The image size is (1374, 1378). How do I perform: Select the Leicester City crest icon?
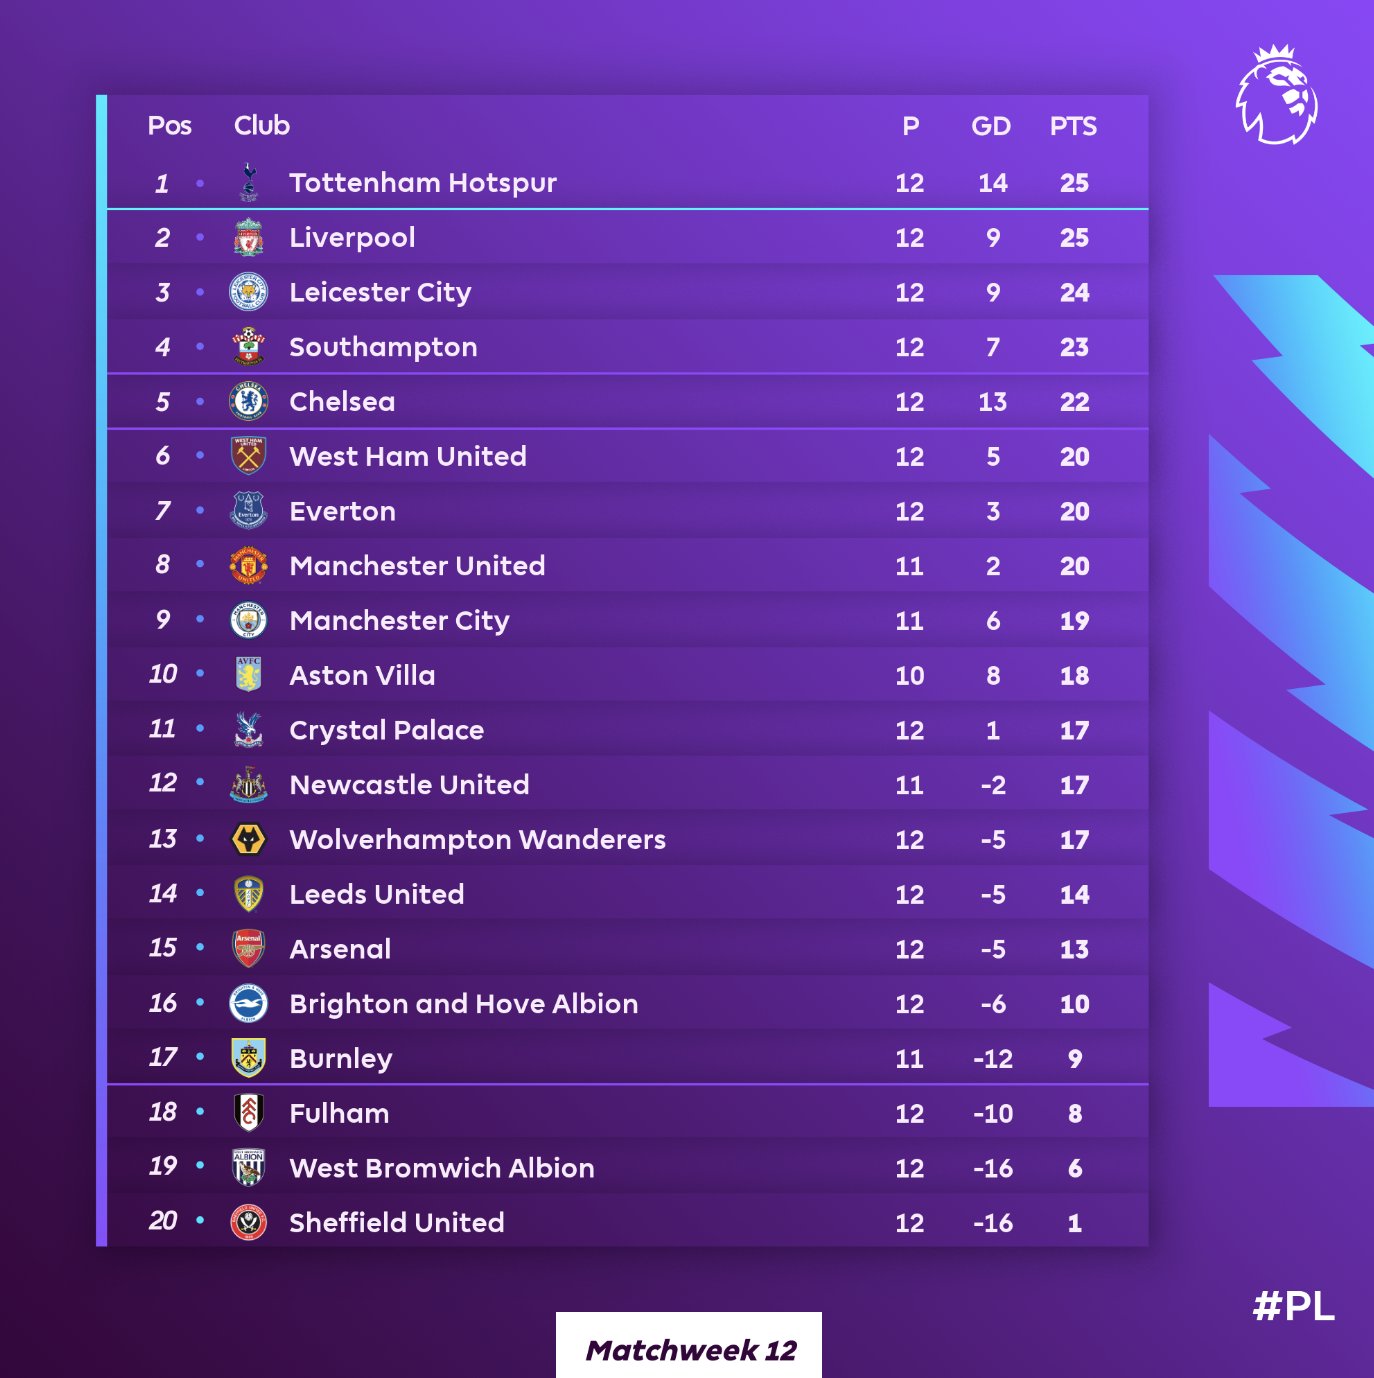[248, 292]
